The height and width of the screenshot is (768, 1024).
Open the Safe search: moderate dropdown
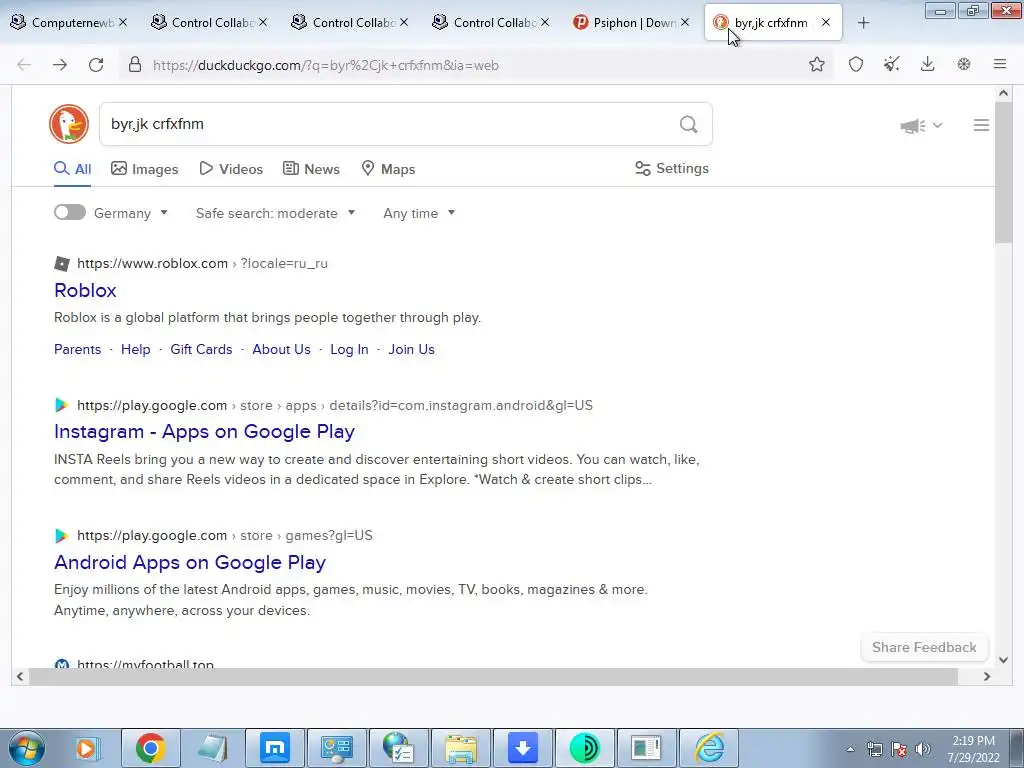pos(275,213)
